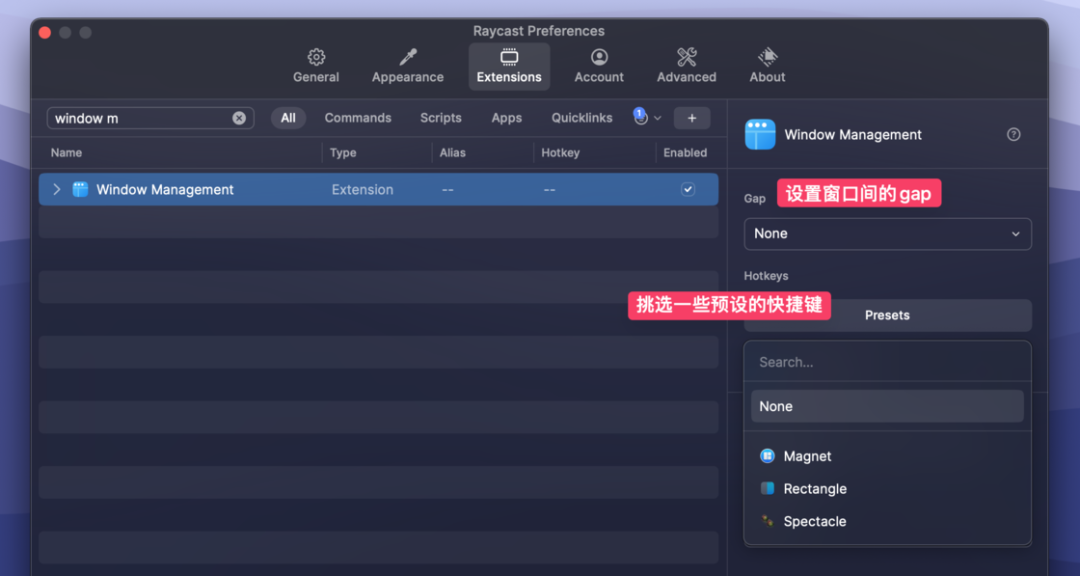Click the Magnet app icon
1080x576 pixels.
[767, 456]
